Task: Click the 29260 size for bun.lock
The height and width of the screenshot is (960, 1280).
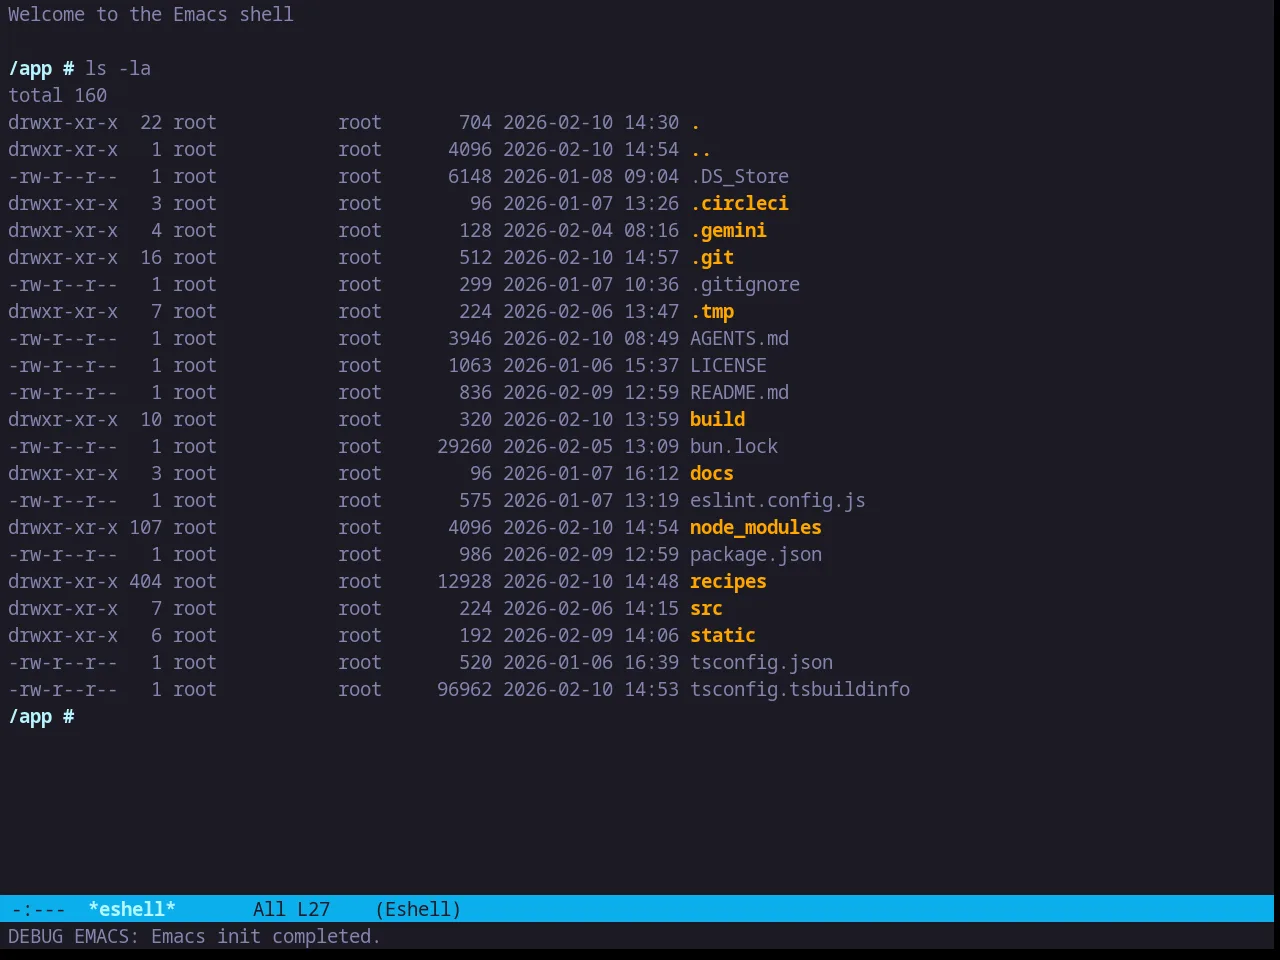Action: click(x=464, y=446)
